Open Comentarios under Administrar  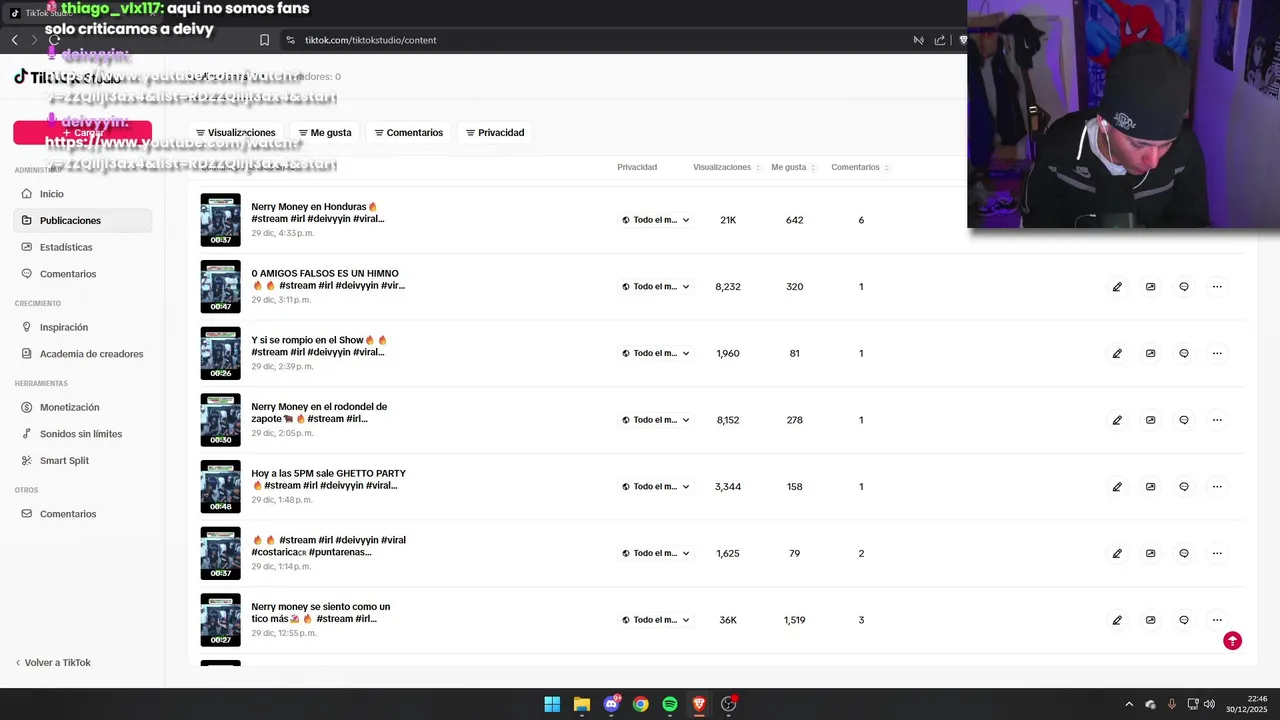82,274
